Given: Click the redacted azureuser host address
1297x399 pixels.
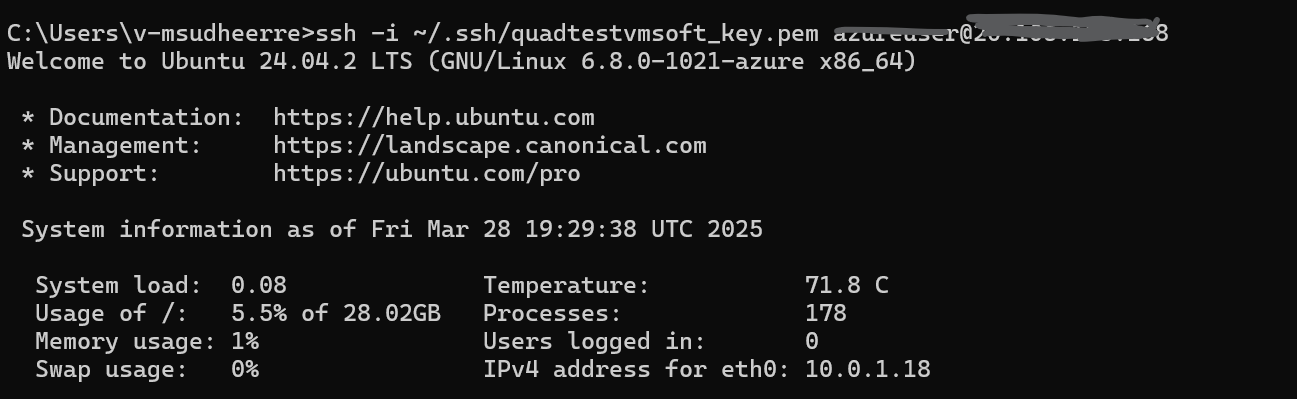Looking at the screenshot, I should pyautogui.click(x=1000, y=31).
